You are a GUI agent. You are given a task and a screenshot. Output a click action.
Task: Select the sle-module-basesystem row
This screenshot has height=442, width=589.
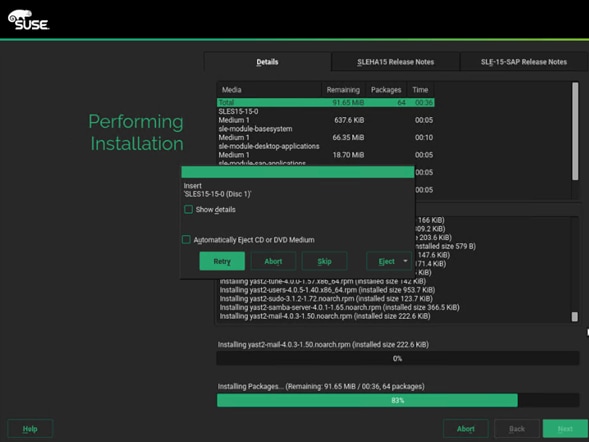(326, 129)
